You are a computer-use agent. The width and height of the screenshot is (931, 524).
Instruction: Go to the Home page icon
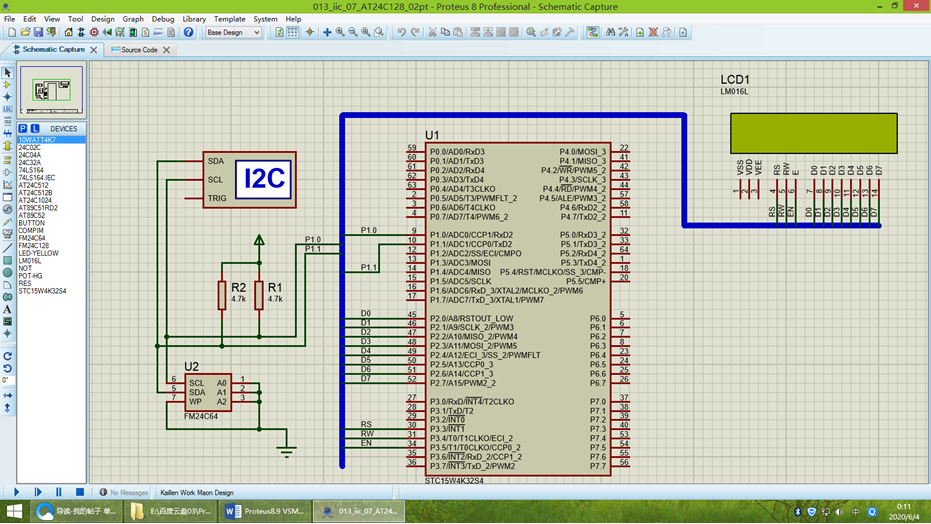pyautogui.click(x=68, y=32)
